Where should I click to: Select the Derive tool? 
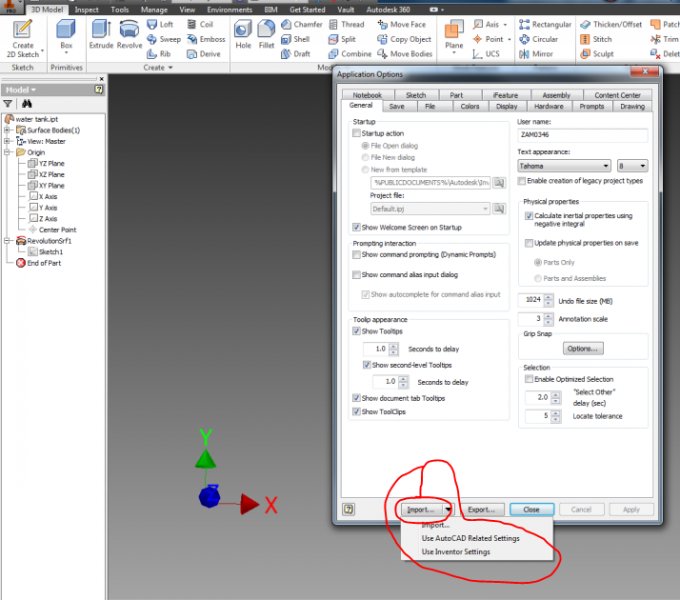point(203,54)
